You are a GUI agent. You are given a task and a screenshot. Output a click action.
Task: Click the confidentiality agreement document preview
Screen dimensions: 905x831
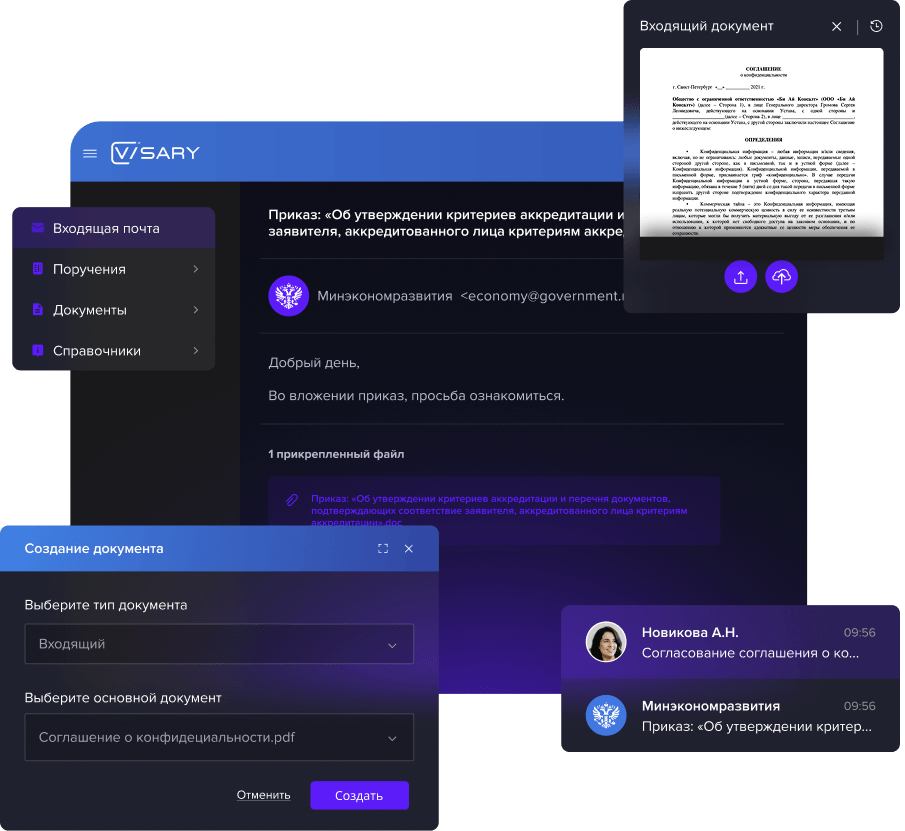click(x=761, y=142)
